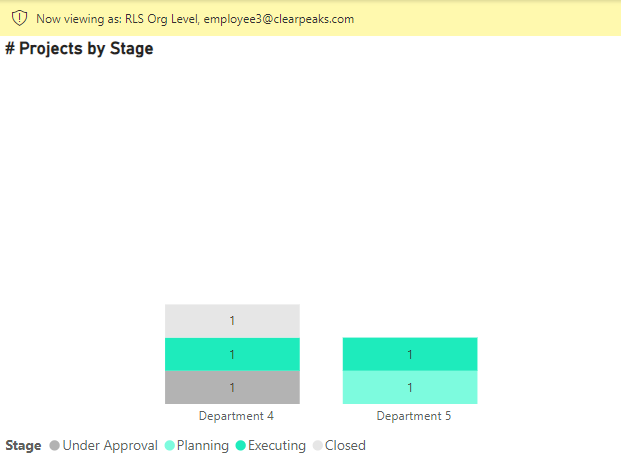This screenshot has height=464, width=621.
Task: Click the Department 5 axis label
Action: pos(414,416)
